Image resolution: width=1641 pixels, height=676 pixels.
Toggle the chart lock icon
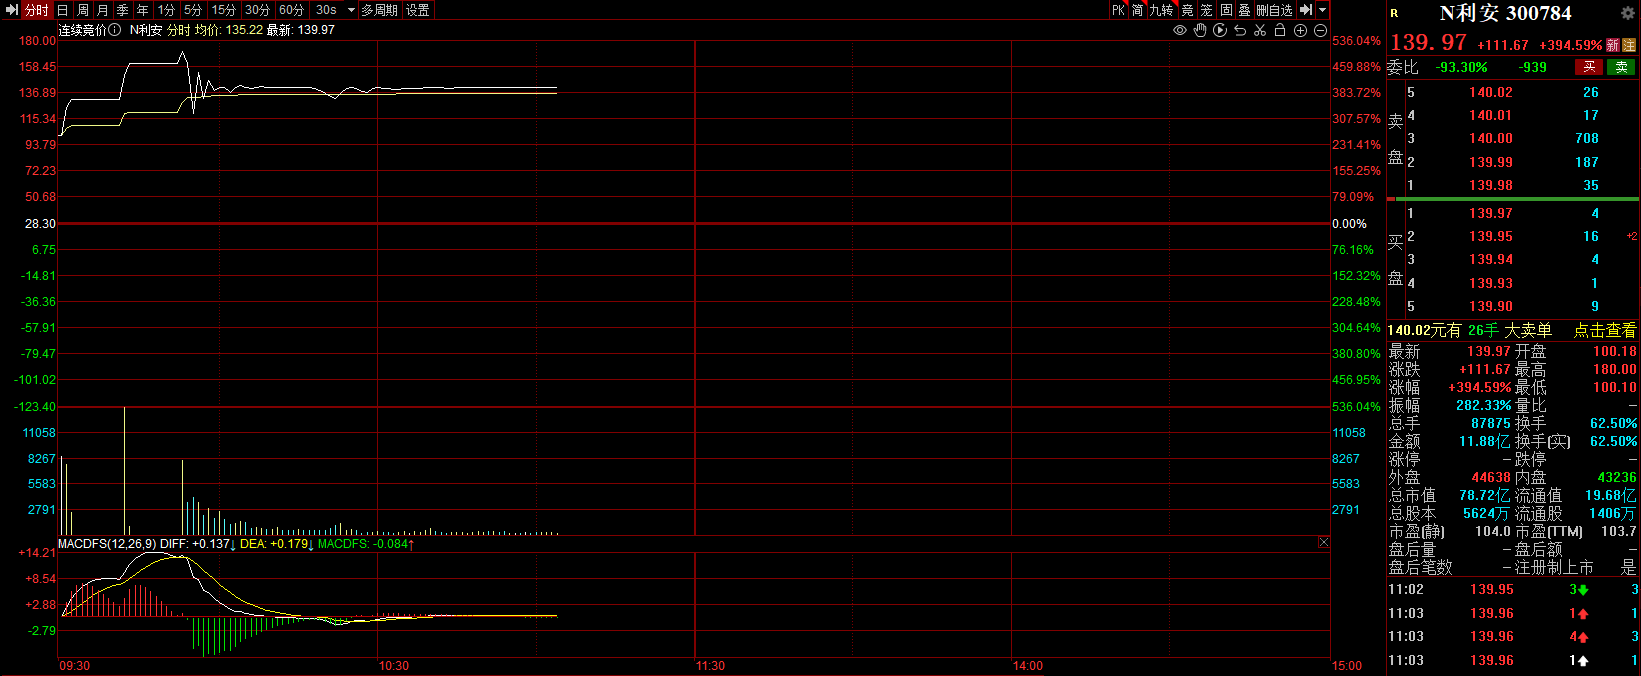[1280, 30]
